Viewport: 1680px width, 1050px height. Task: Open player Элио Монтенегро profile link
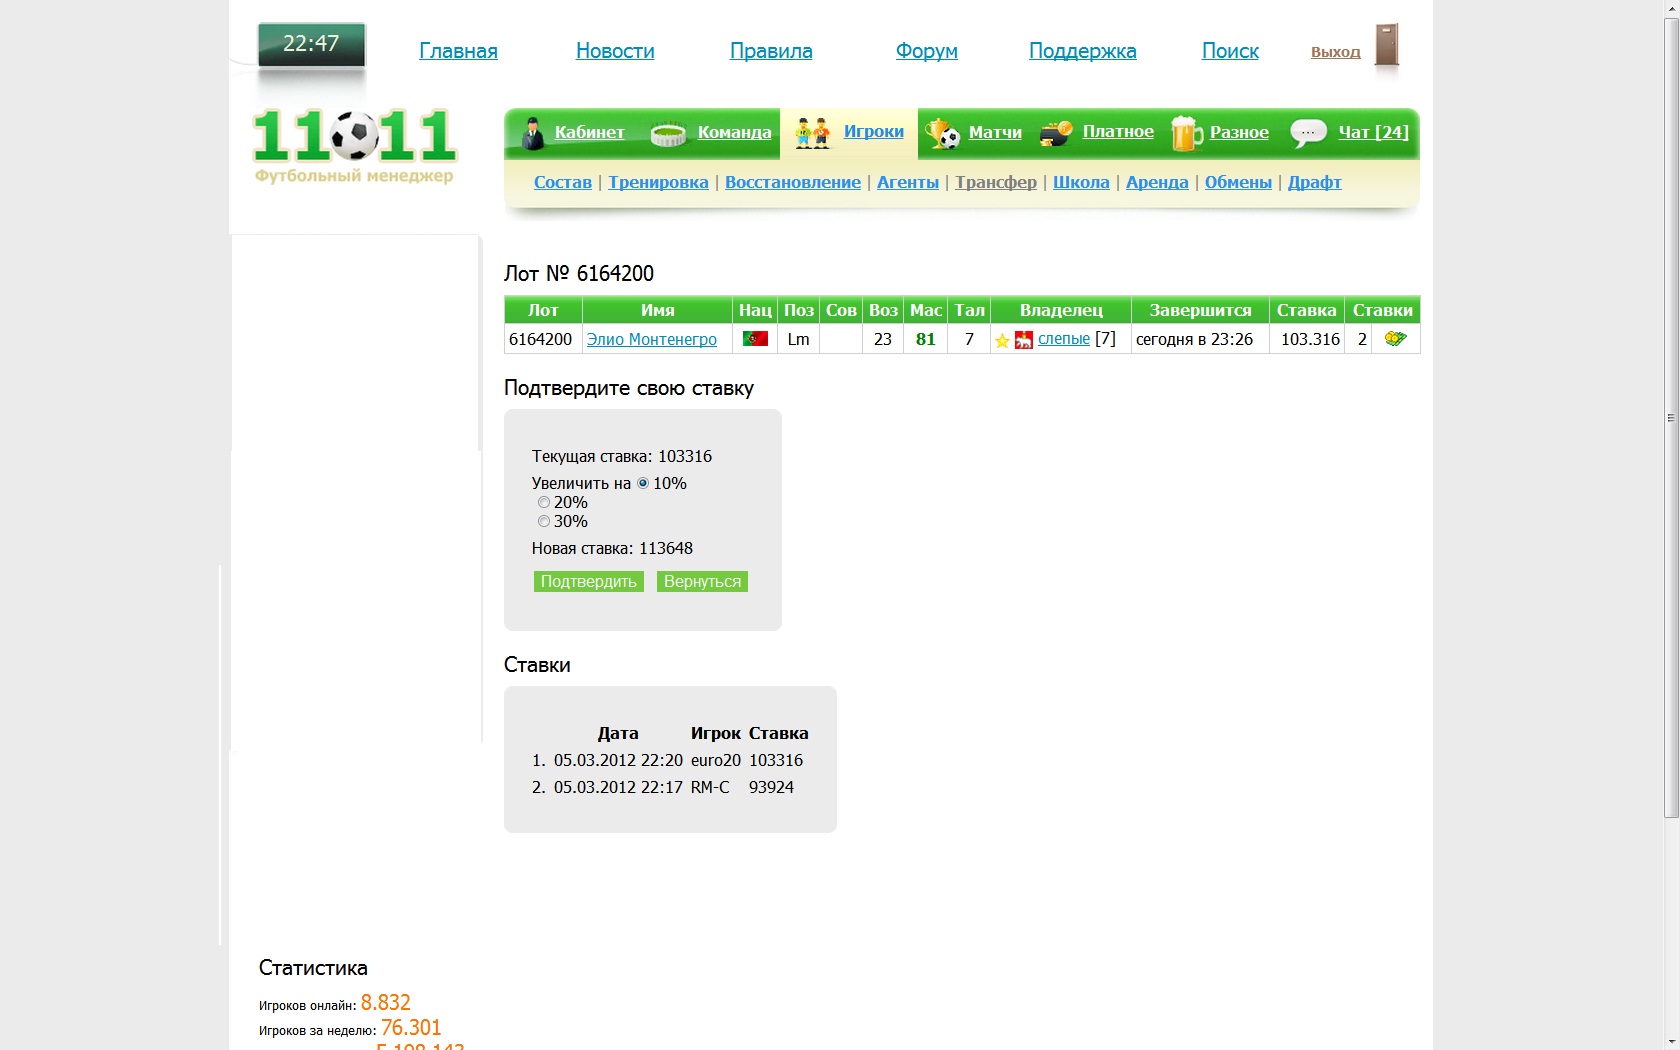click(651, 339)
